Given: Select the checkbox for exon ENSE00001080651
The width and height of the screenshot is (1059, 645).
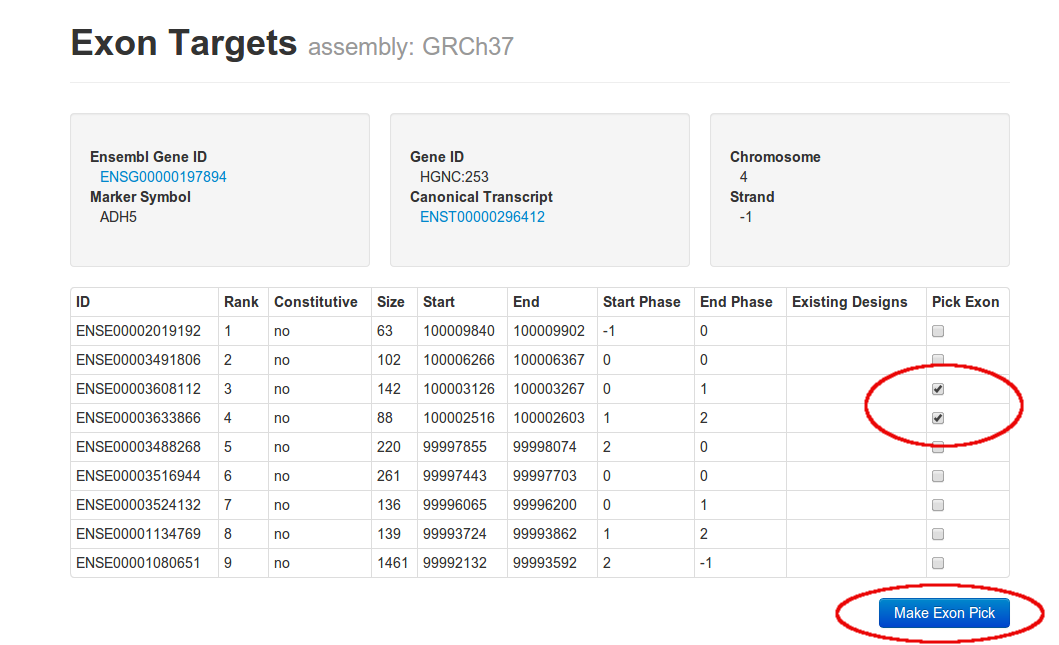Looking at the screenshot, I should [x=938, y=563].
